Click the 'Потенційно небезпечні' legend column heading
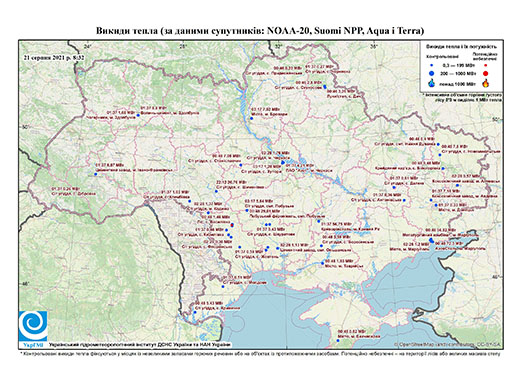This screenshot has height=368, width=520. click(485, 56)
